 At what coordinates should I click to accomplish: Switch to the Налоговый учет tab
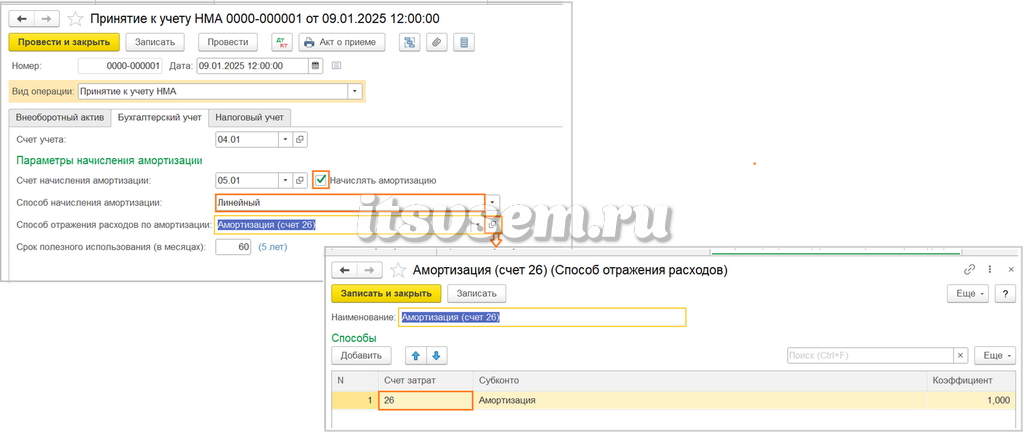[249, 118]
